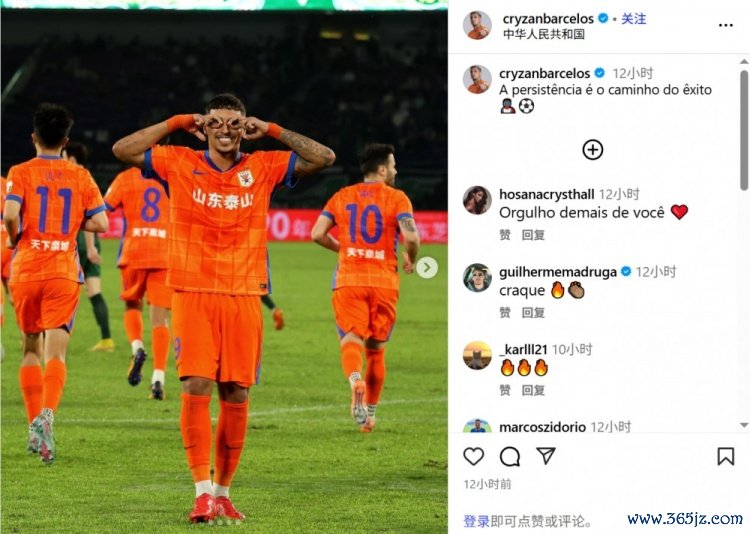Reply to hosanacrysthall's comment via 回复

[x=533, y=235]
